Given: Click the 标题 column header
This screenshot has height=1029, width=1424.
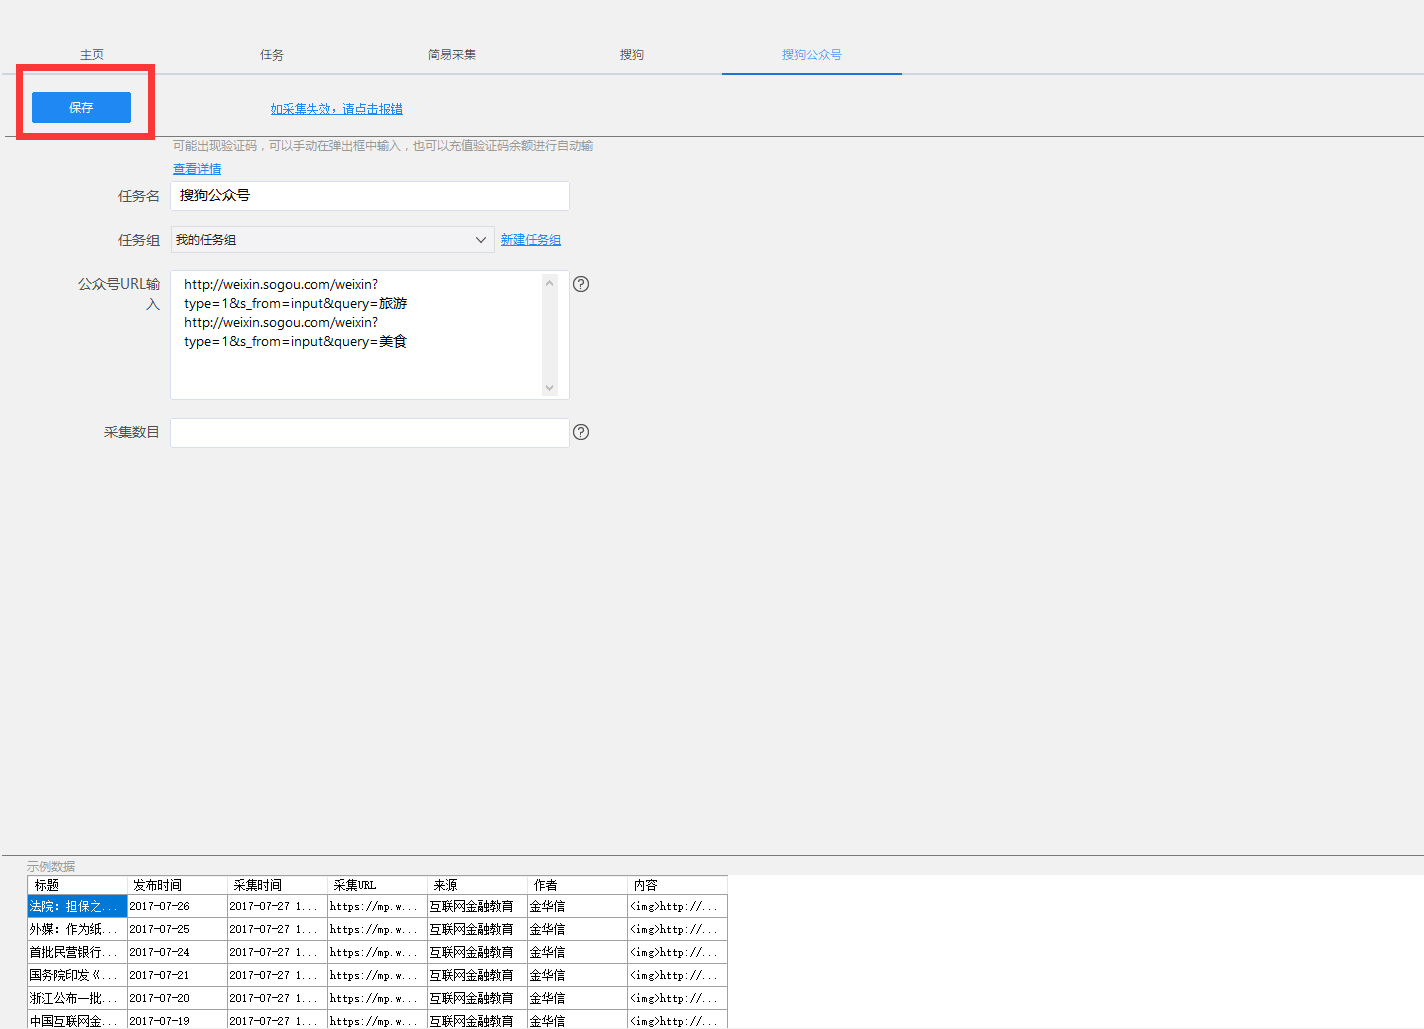Looking at the screenshot, I should pyautogui.click(x=78, y=885).
